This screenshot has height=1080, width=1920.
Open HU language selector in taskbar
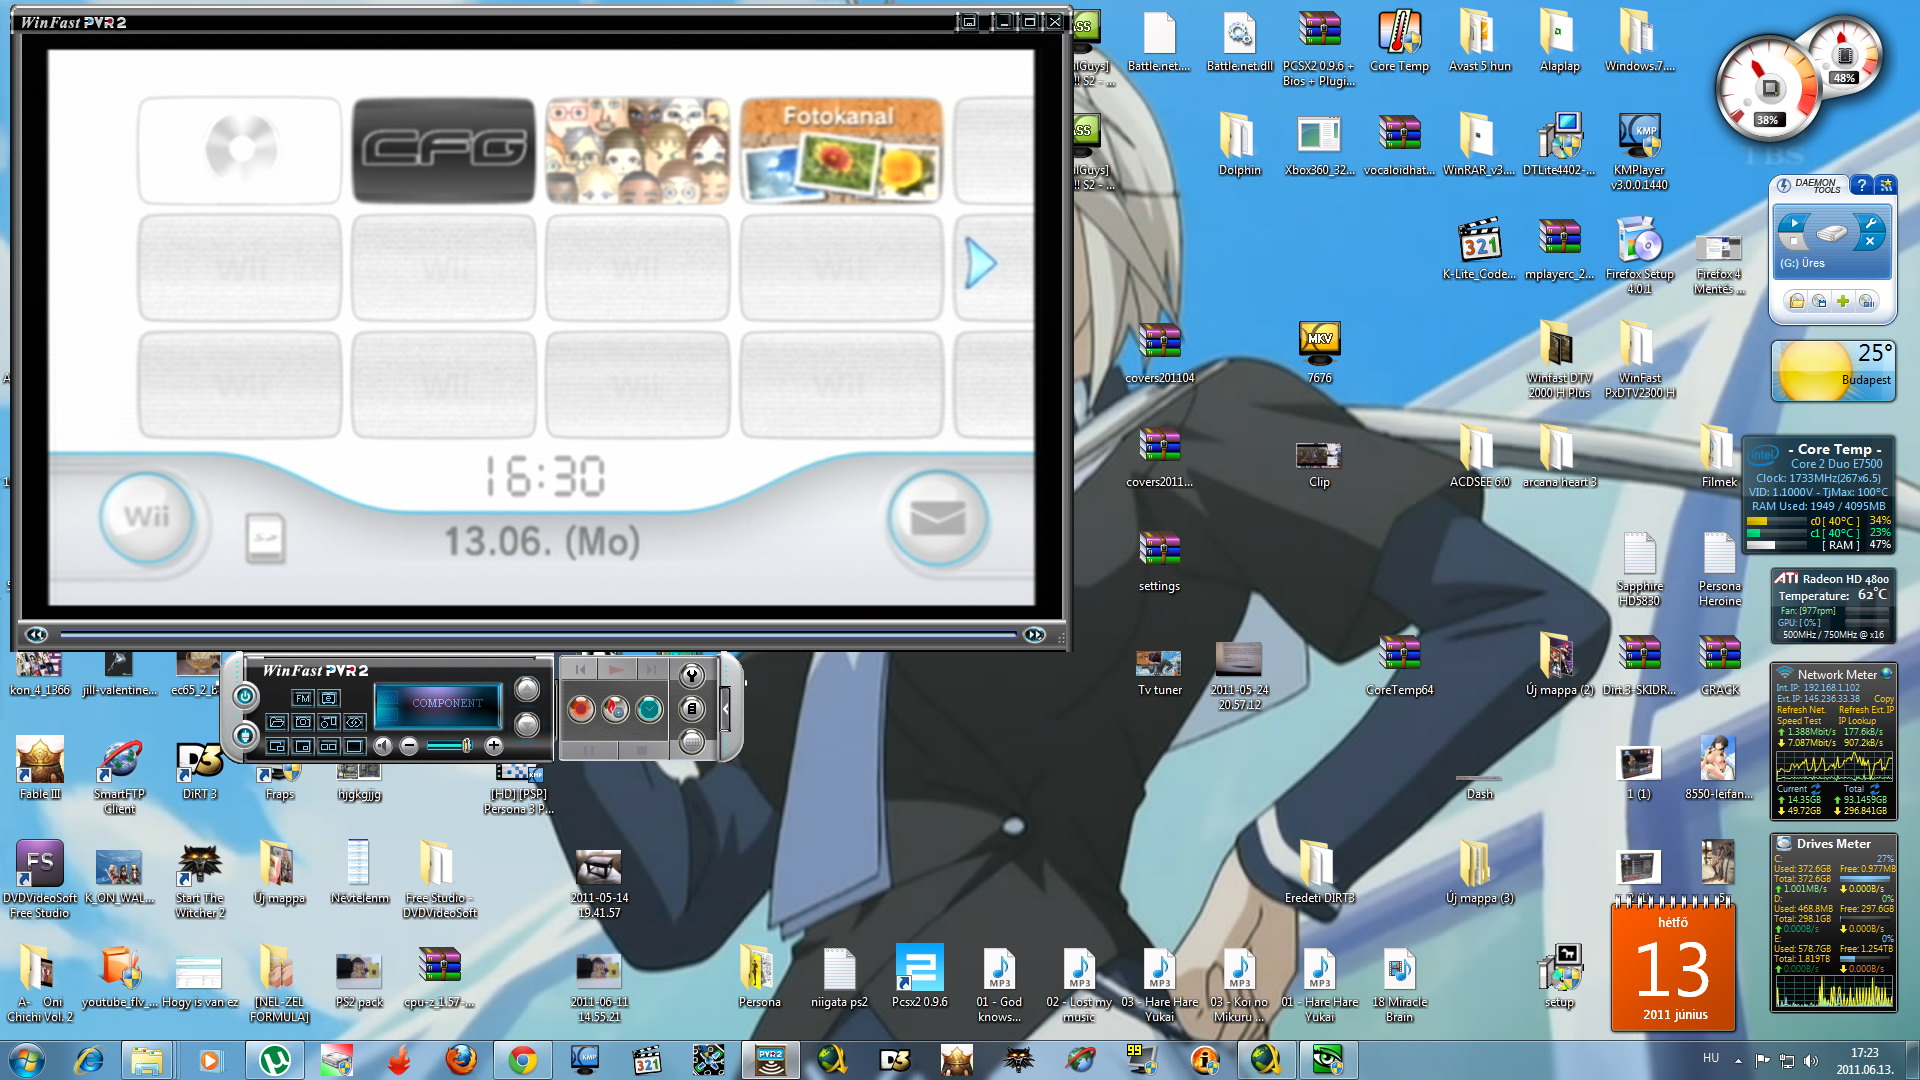tap(1711, 1058)
